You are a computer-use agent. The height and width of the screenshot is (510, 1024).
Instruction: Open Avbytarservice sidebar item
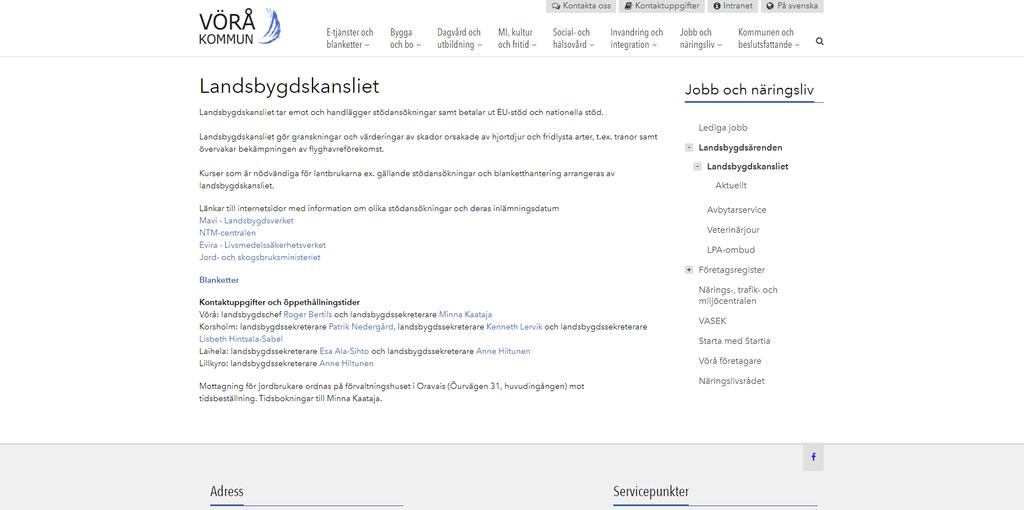click(737, 210)
